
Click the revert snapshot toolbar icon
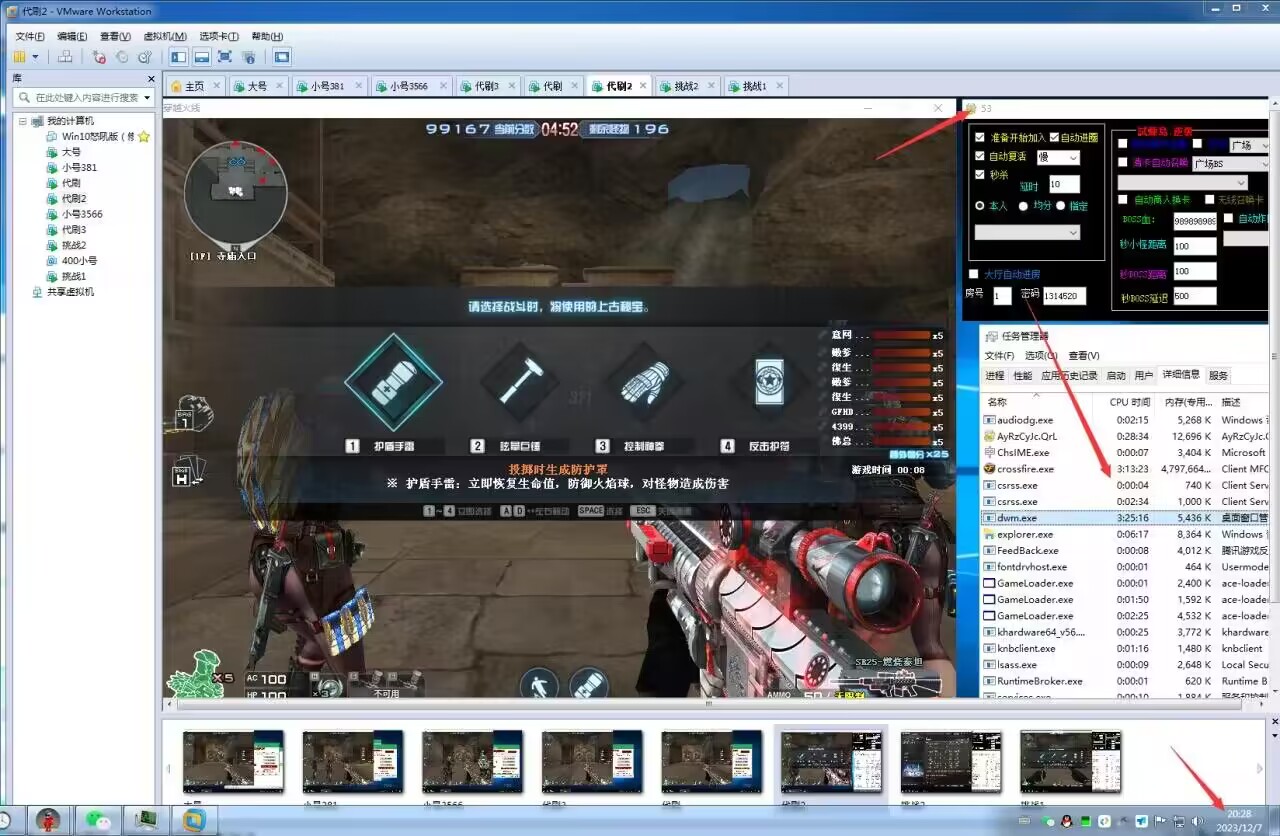[x=122, y=57]
